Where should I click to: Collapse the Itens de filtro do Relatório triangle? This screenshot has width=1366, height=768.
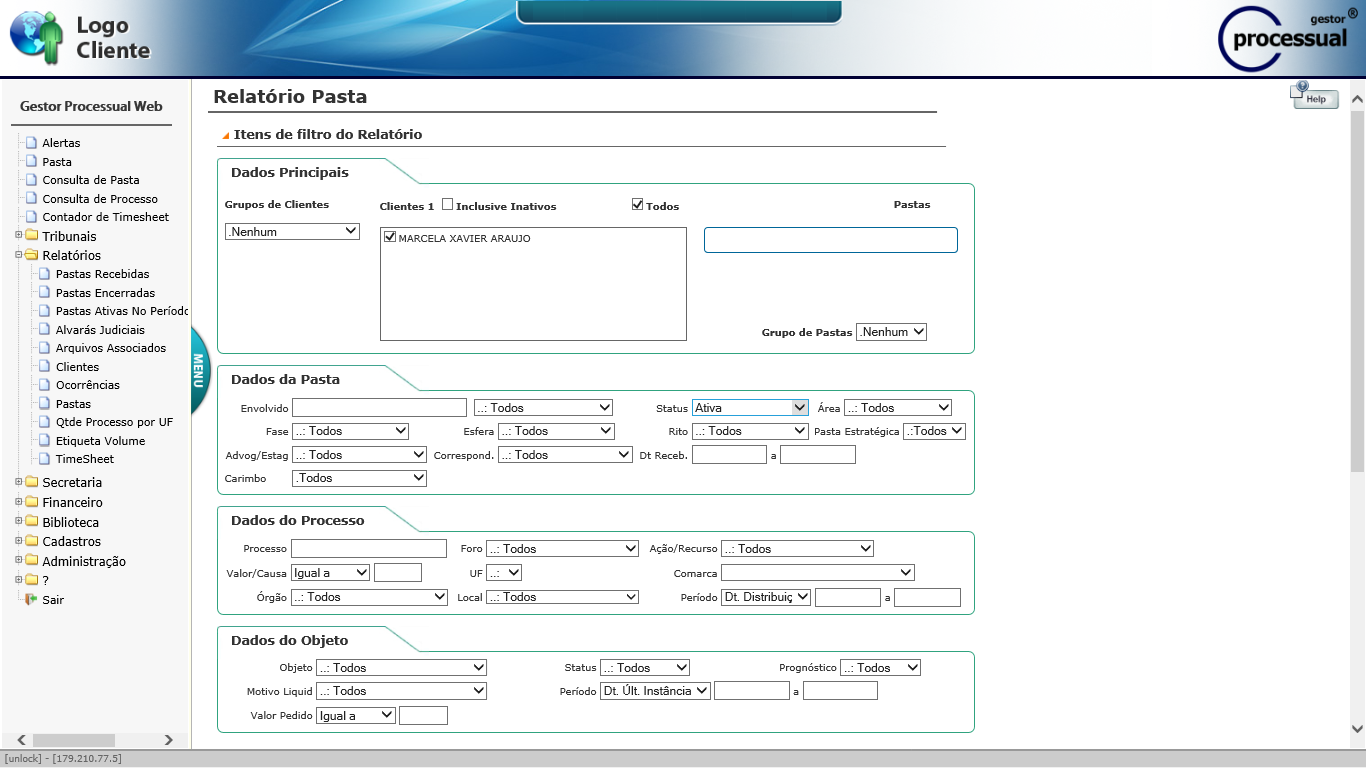point(226,135)
